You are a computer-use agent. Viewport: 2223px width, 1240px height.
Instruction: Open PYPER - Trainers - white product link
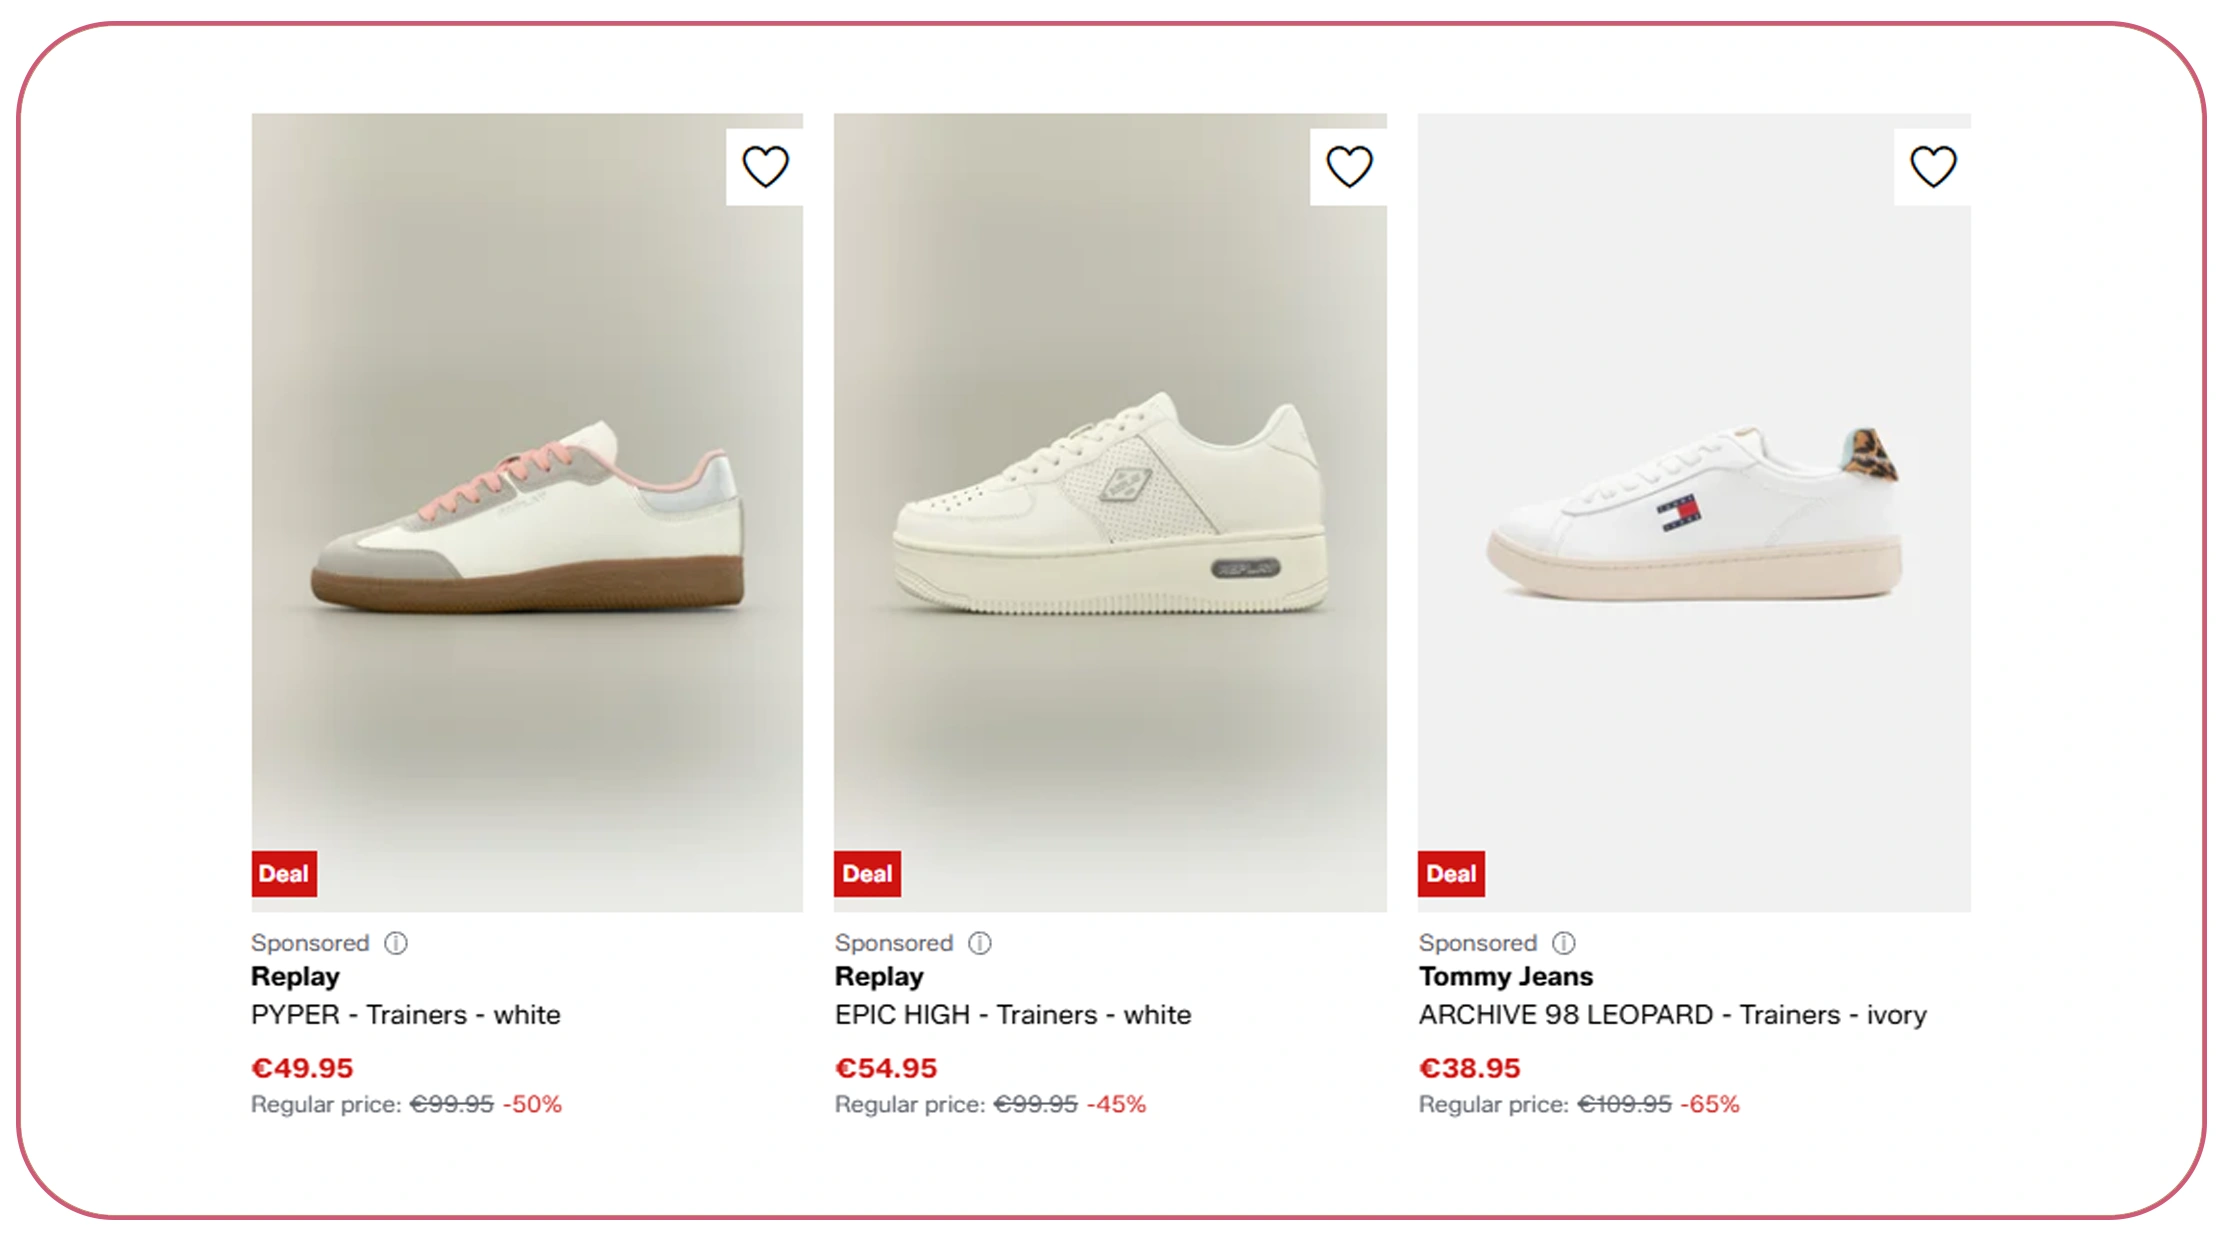pos(406,1015)
